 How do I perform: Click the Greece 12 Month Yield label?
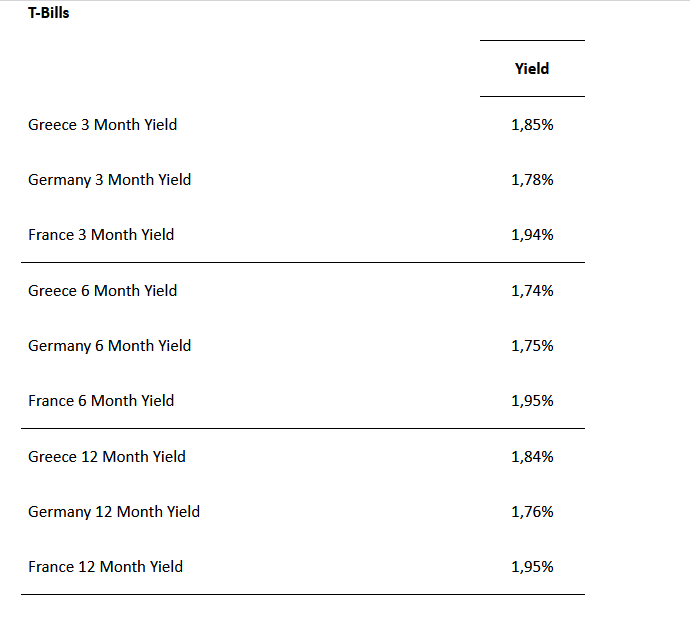pos(107,457)
